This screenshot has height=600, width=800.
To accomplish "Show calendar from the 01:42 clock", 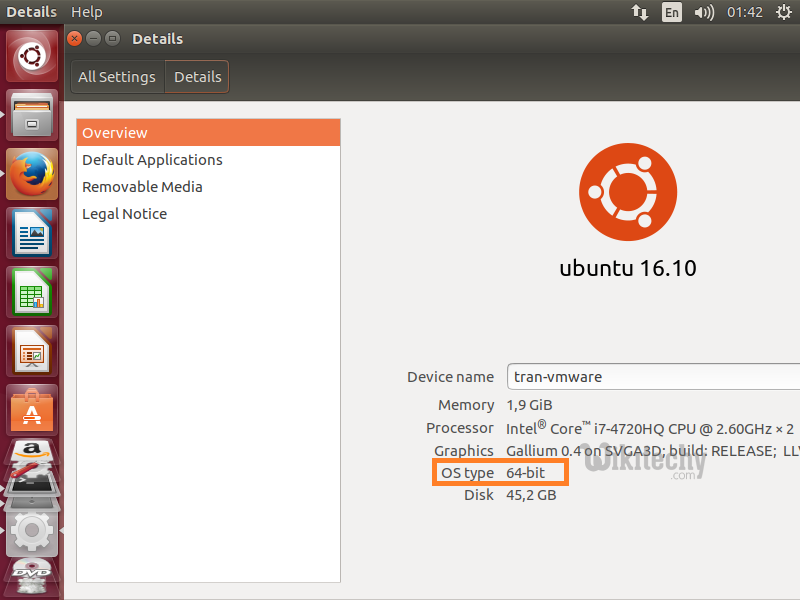I will (745, 12).
